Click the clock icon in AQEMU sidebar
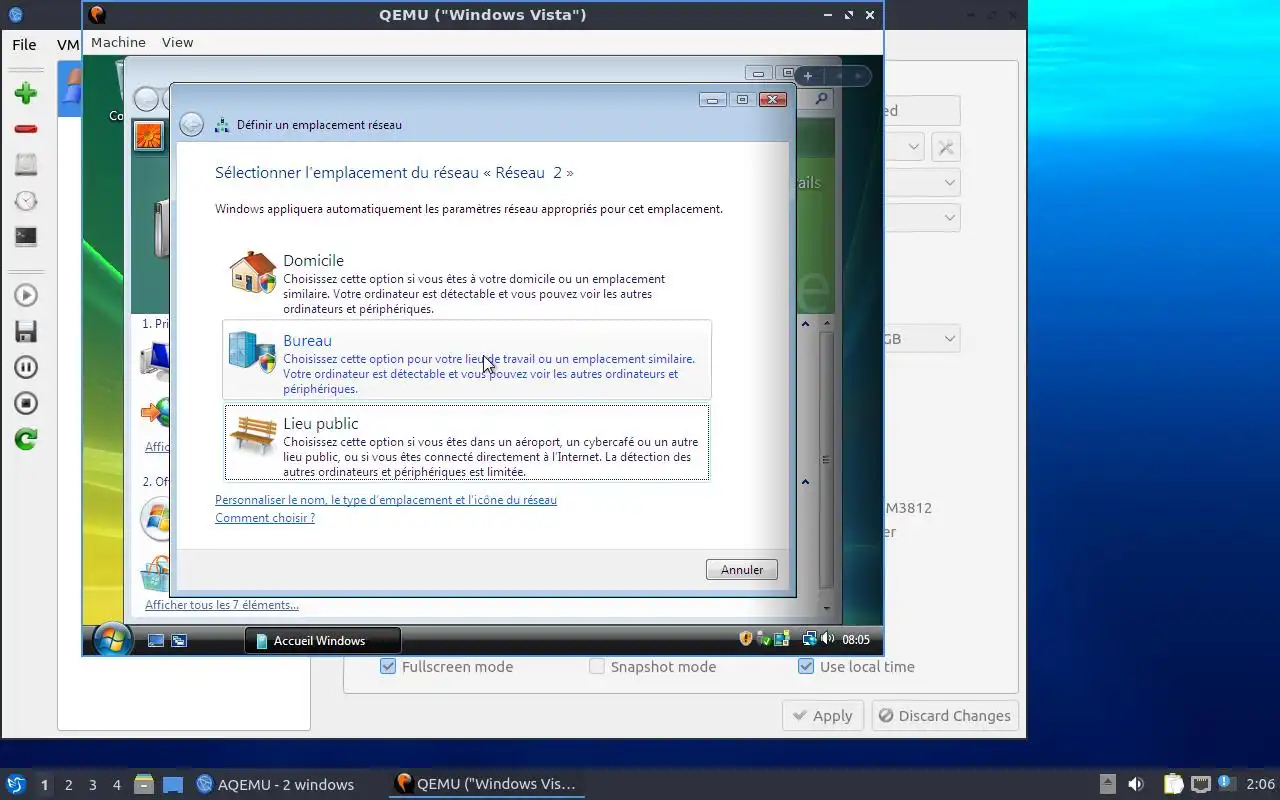This screenshot has height=800, width=1280. tap(26, 201)
